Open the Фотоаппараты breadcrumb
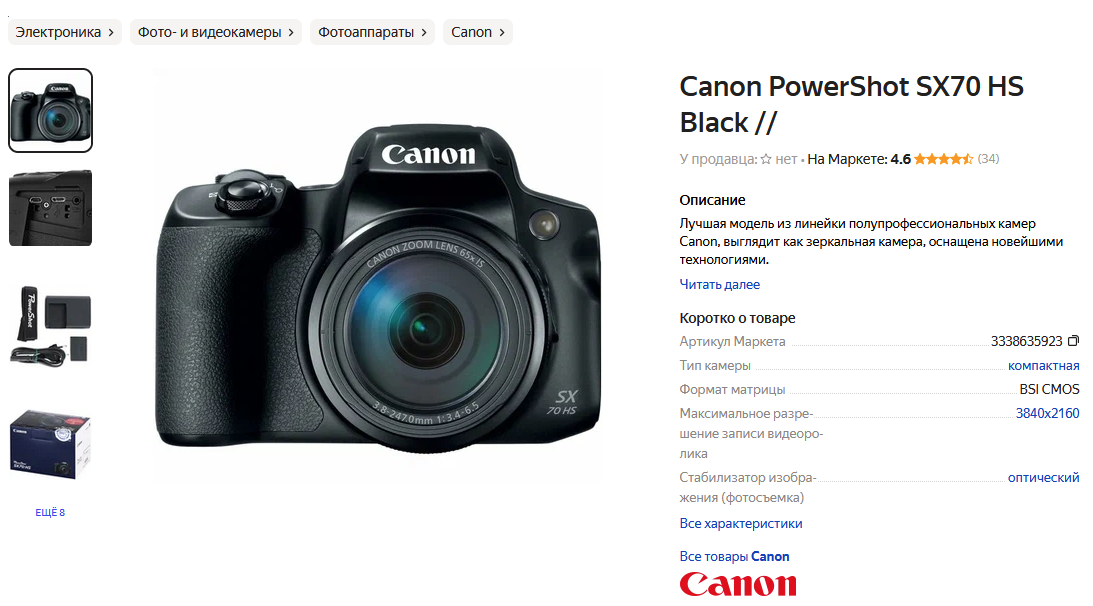 click(x=372, y=32)
